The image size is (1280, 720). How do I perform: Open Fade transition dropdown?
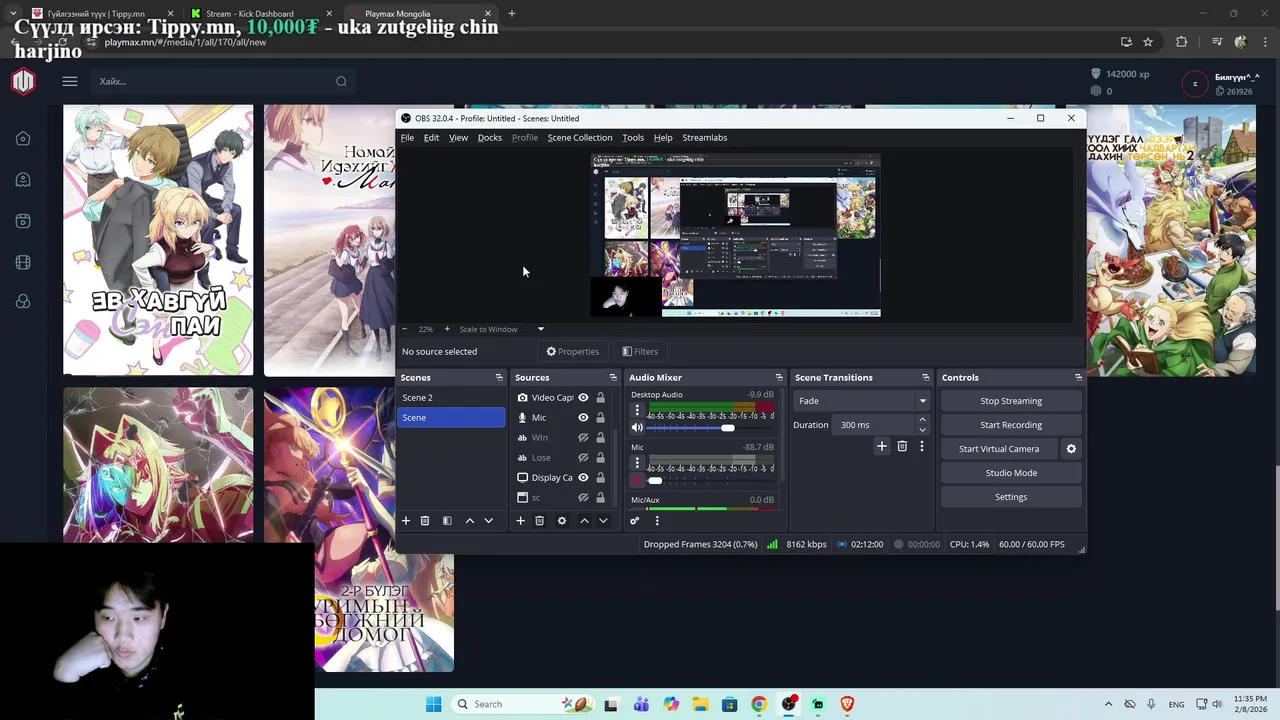coord(861,401)
